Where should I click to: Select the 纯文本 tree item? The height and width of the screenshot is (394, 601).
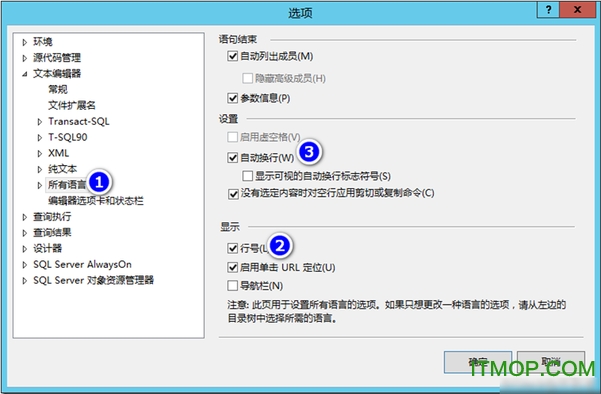click(62, 169)
